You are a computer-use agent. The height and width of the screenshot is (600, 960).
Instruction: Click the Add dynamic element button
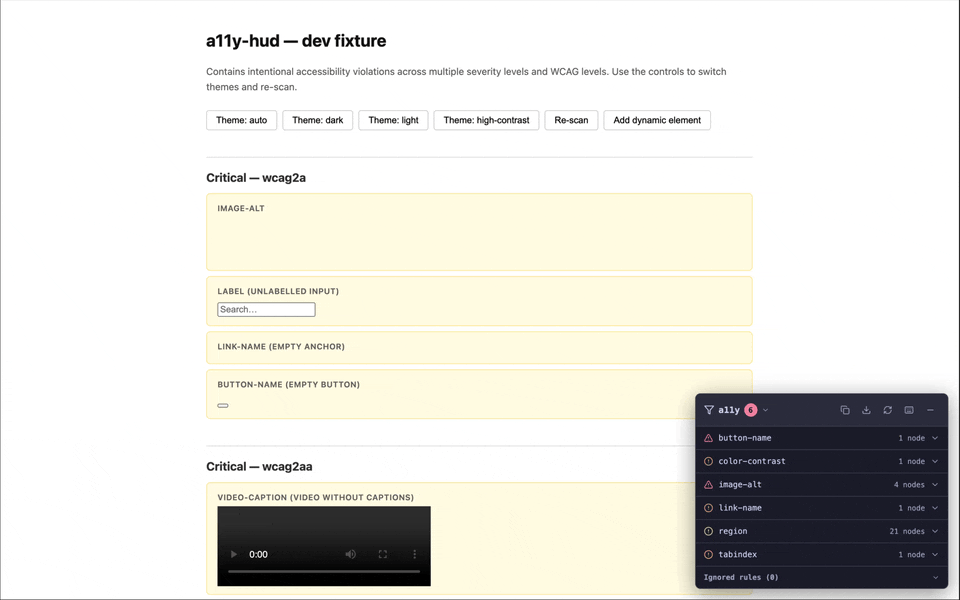[x=658, y=120]
